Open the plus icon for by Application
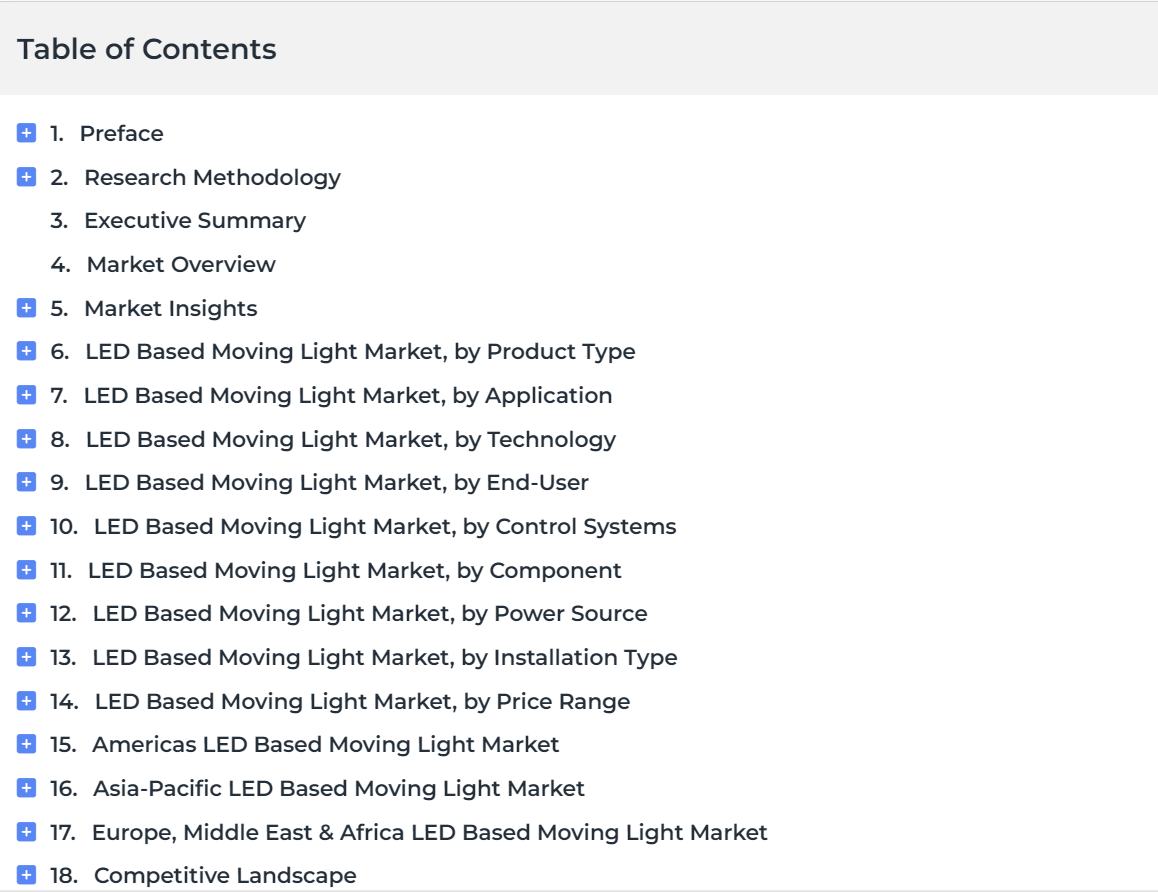1158x892 pixels. click(x=27, y=395)
